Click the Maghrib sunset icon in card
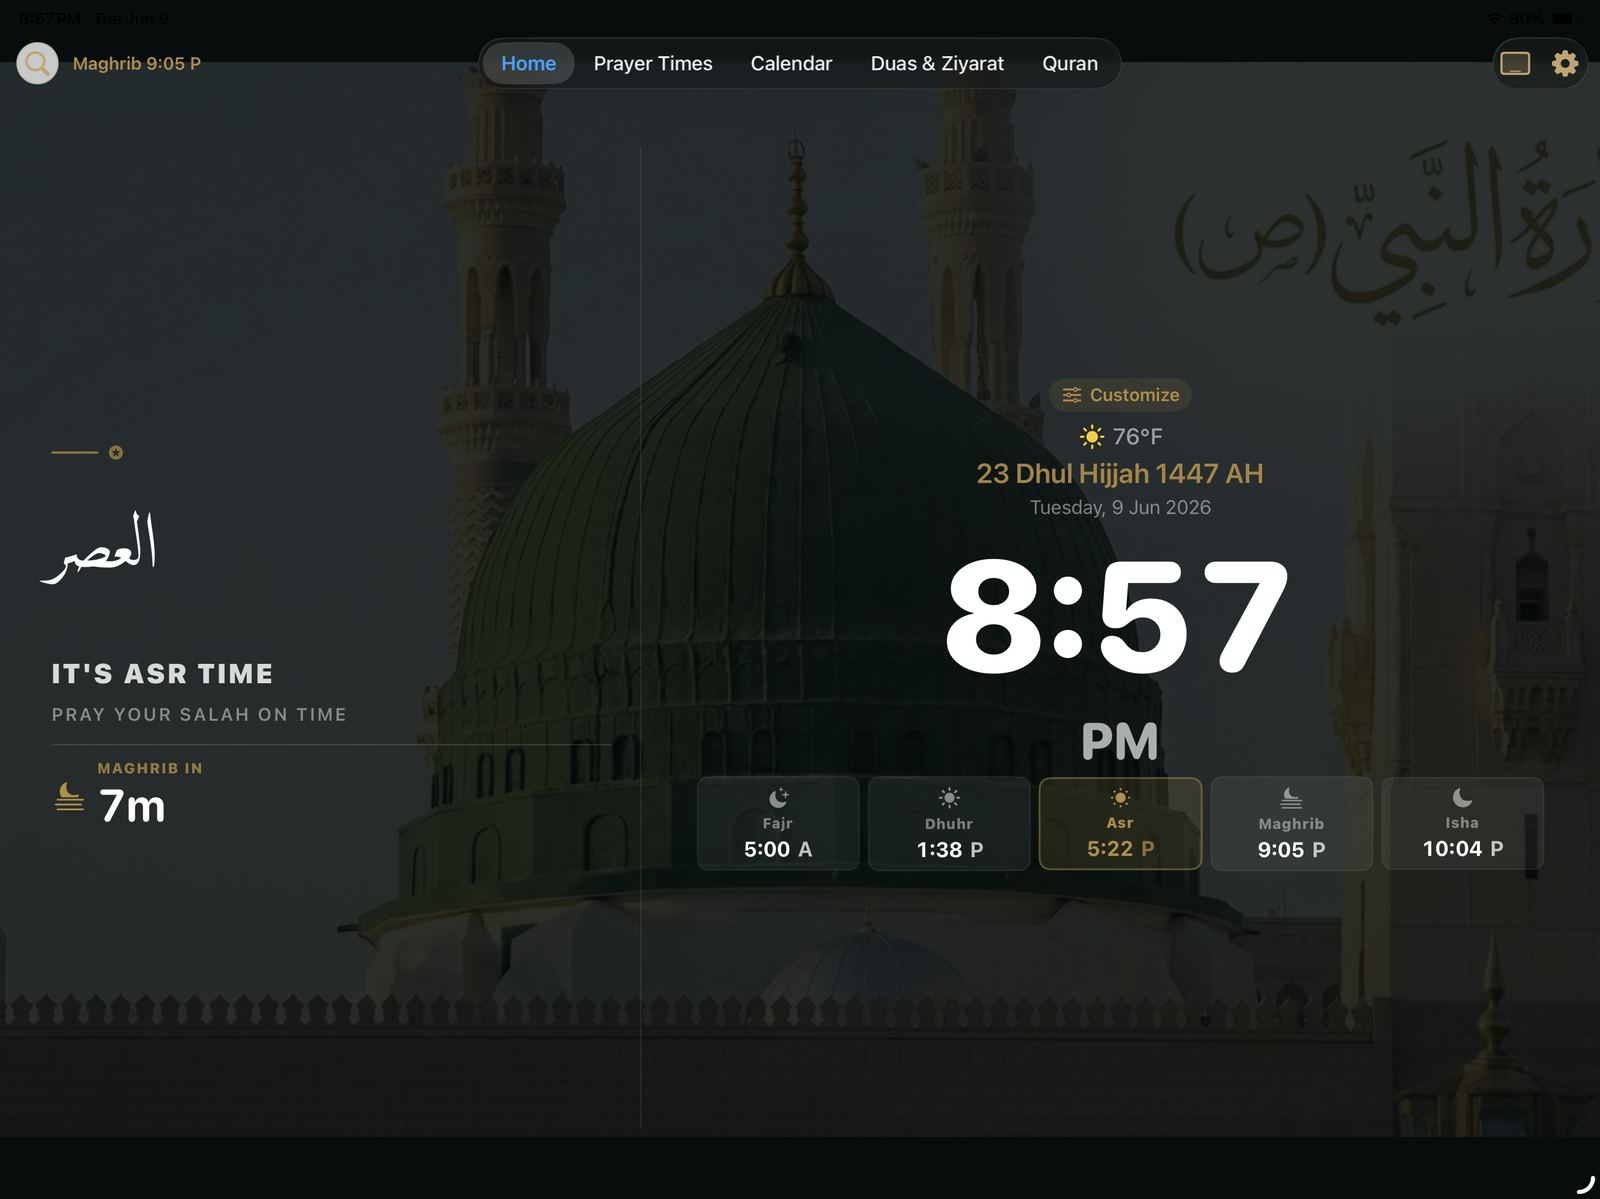 [x=1291, y=797]
